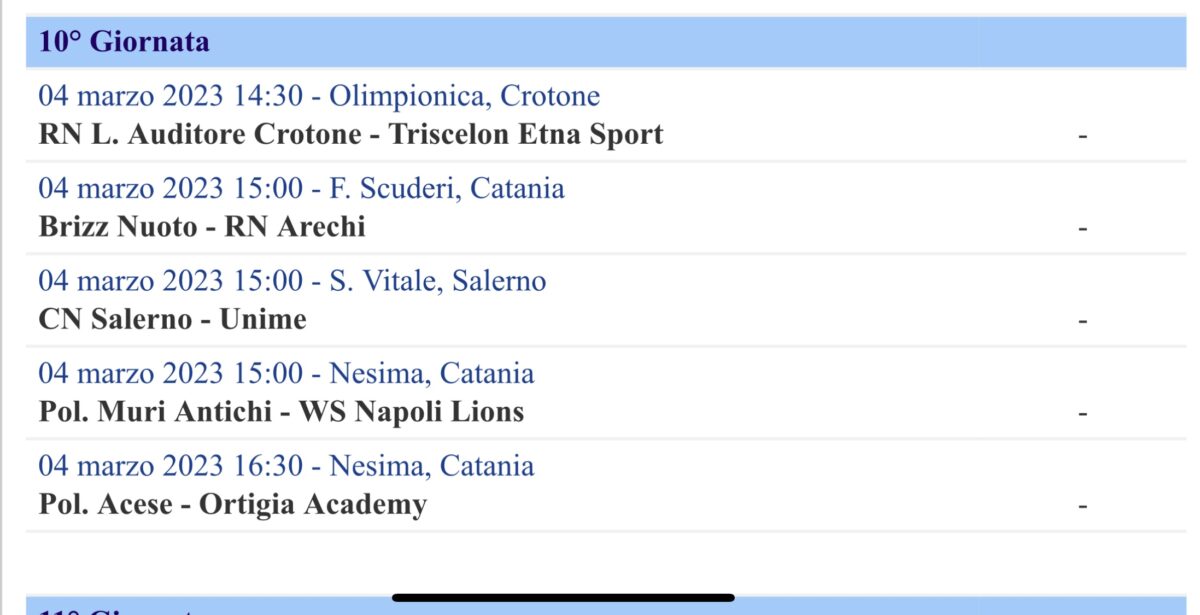Click the score dash for Brizz Nuoto match

tap(1082, 228)
